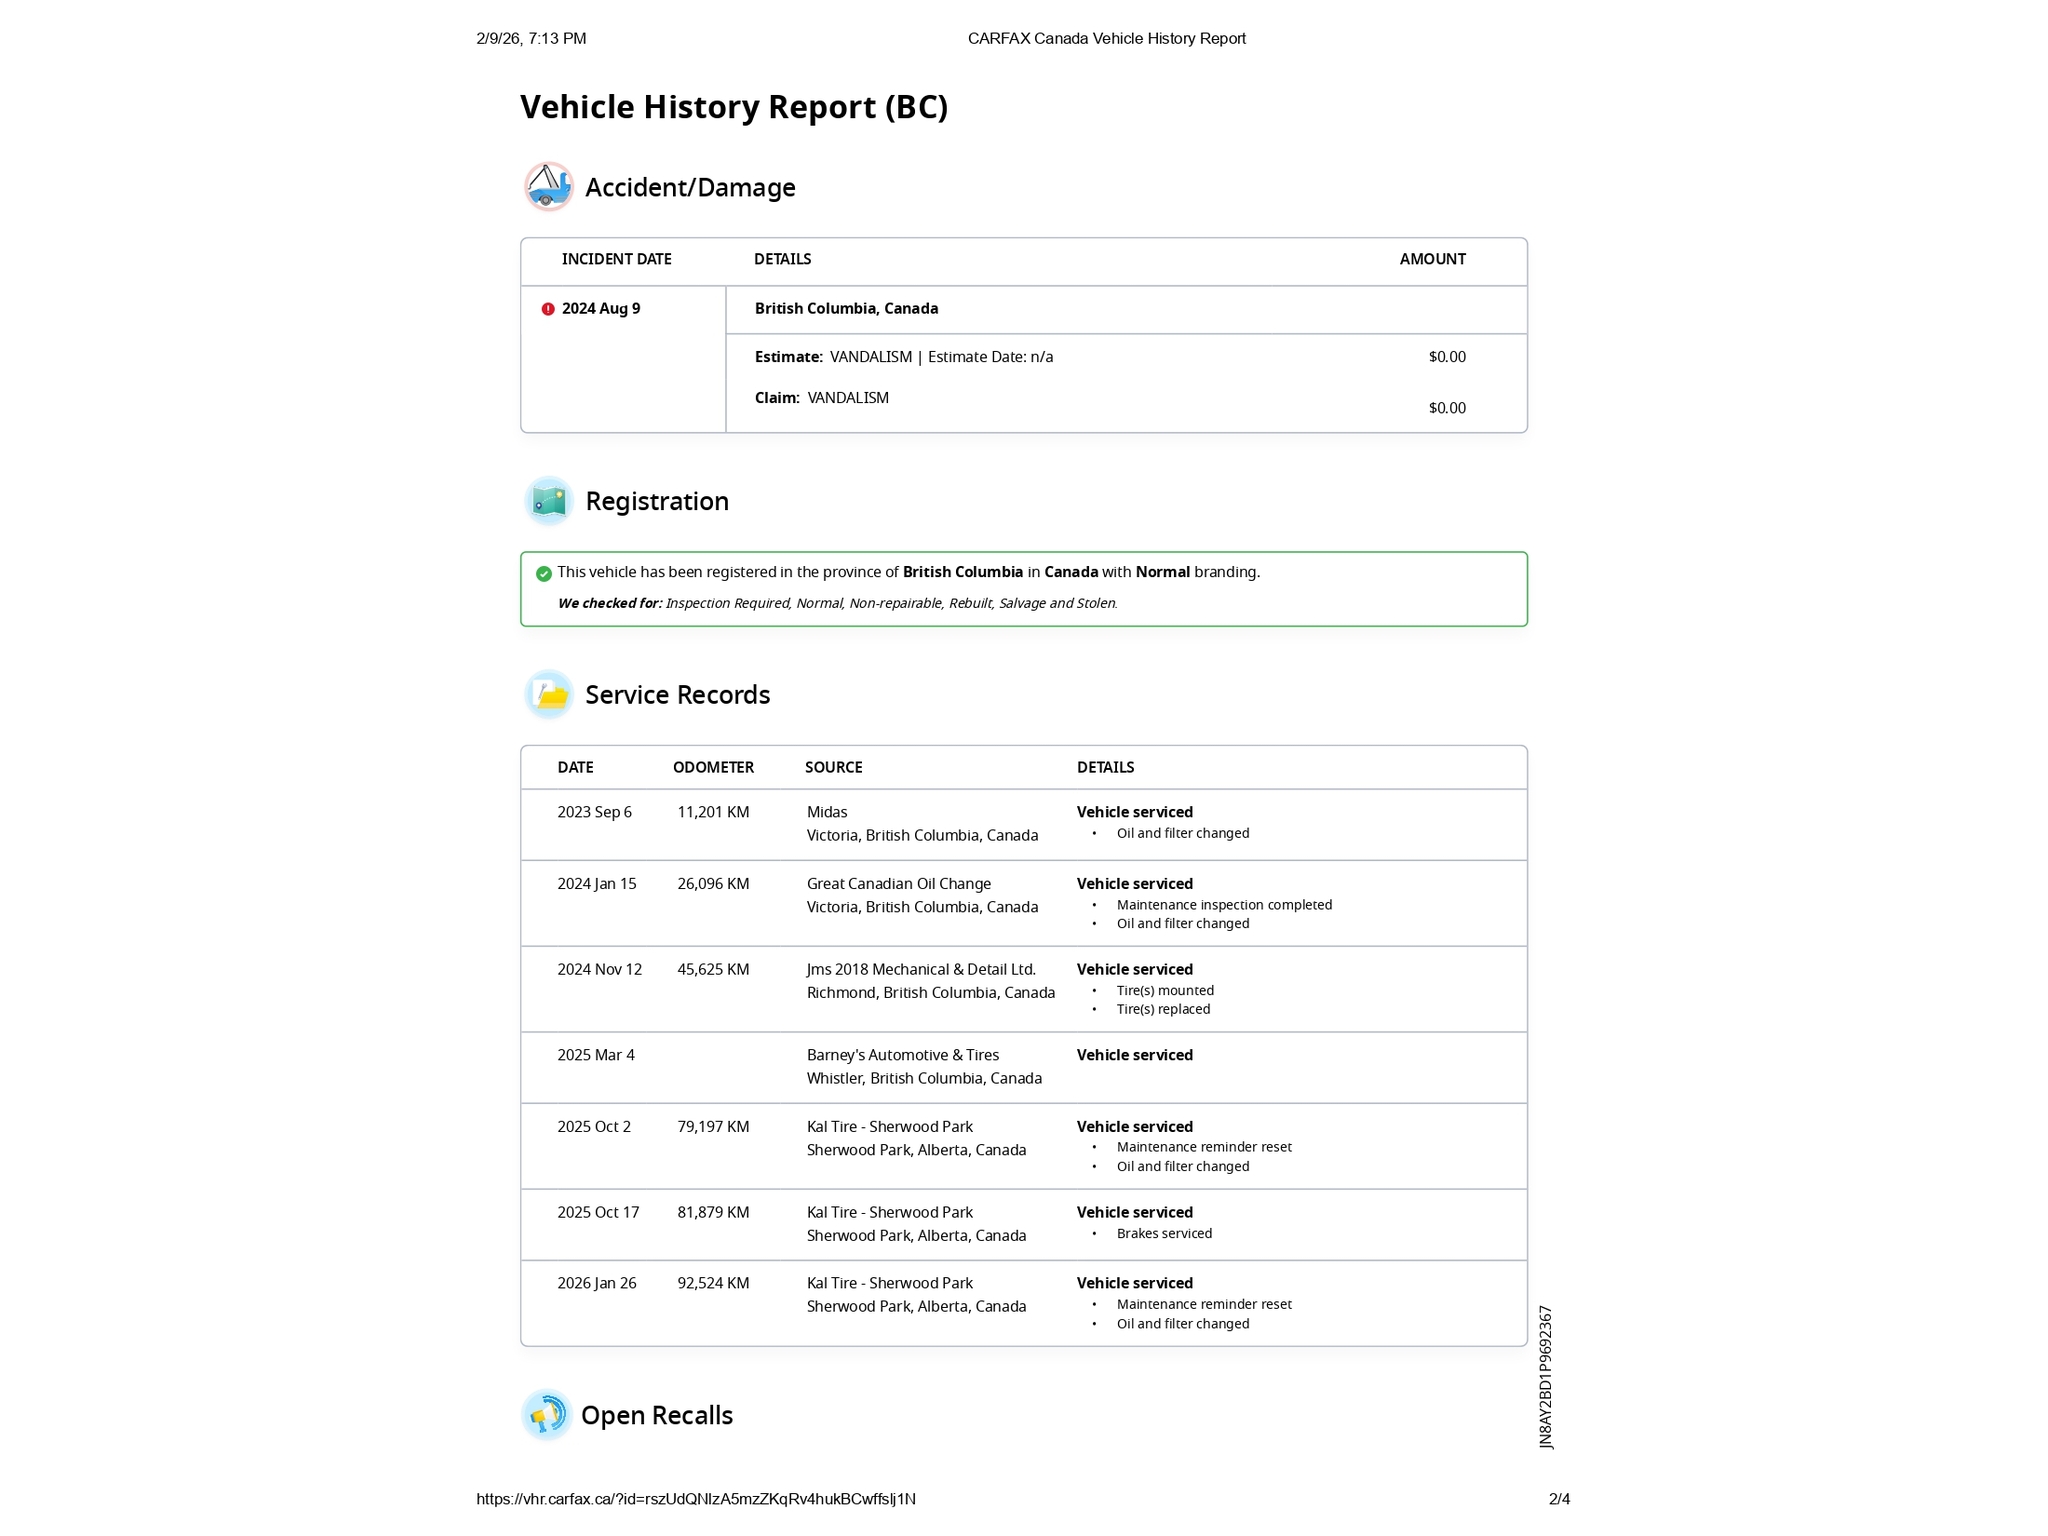Screen dimensions: 2048x1536
Task: Click the vertical VIN text JN8AY2BD1P9692367
Action: 1545,1377
